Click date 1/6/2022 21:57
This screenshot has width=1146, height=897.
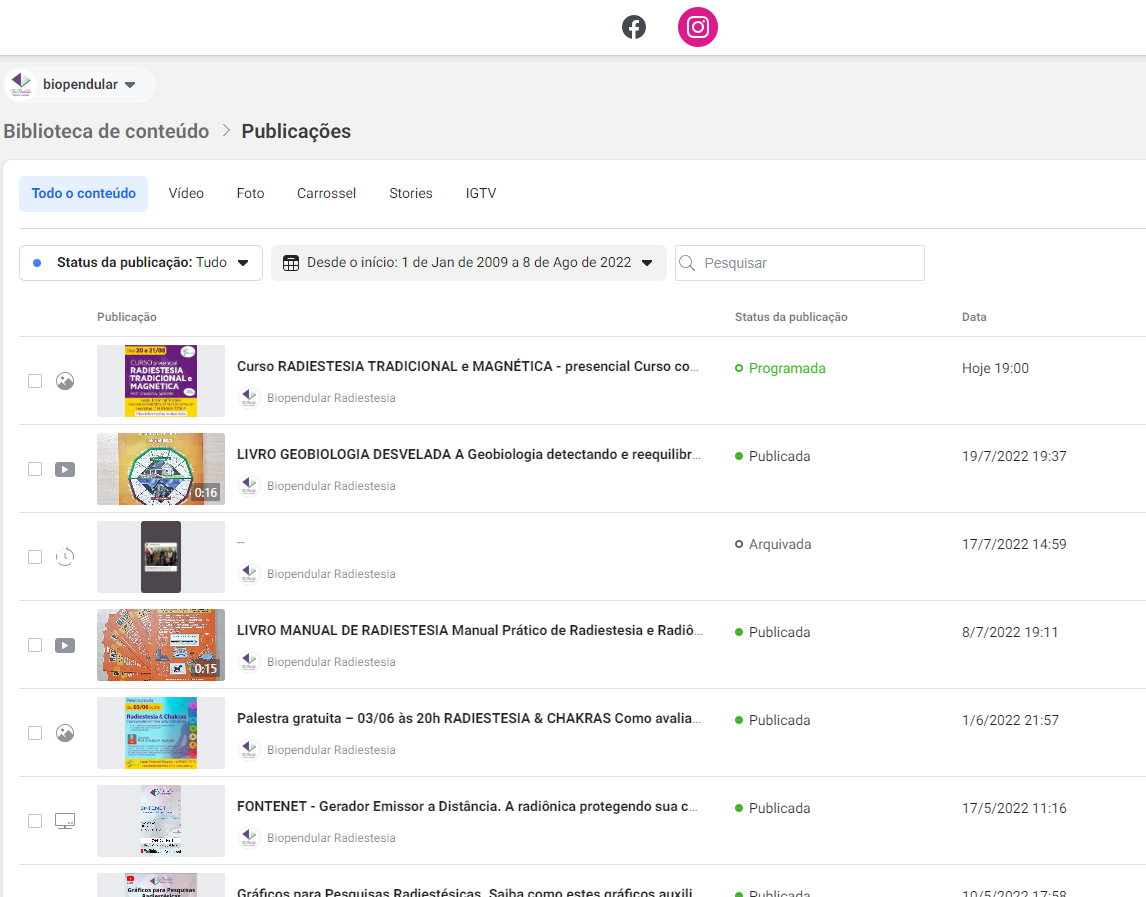pos(1010,720)
